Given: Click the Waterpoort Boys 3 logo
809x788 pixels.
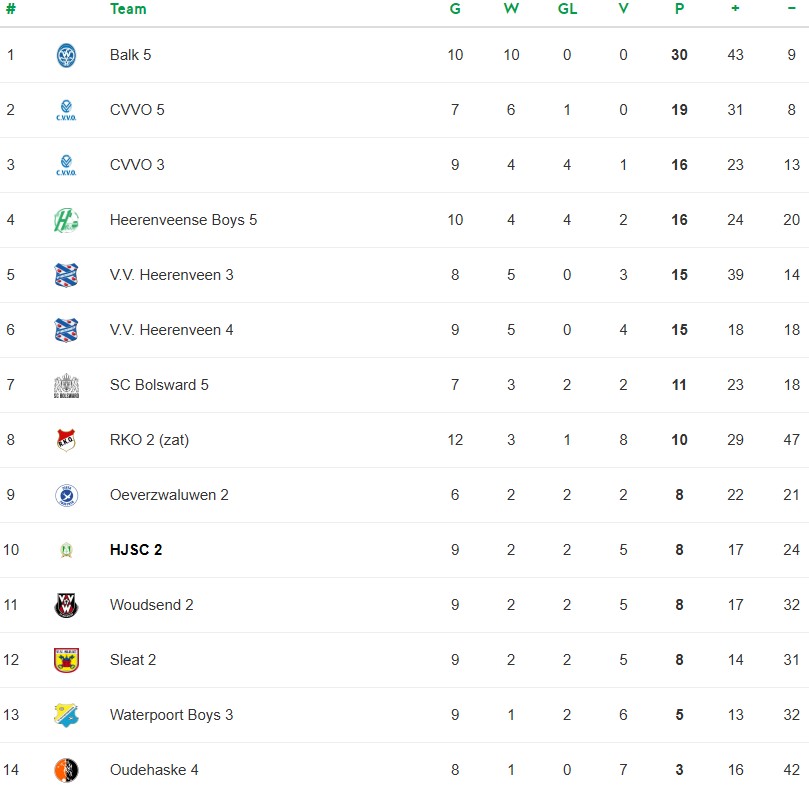Looking at the screenshot, I should tap(66, 715).
